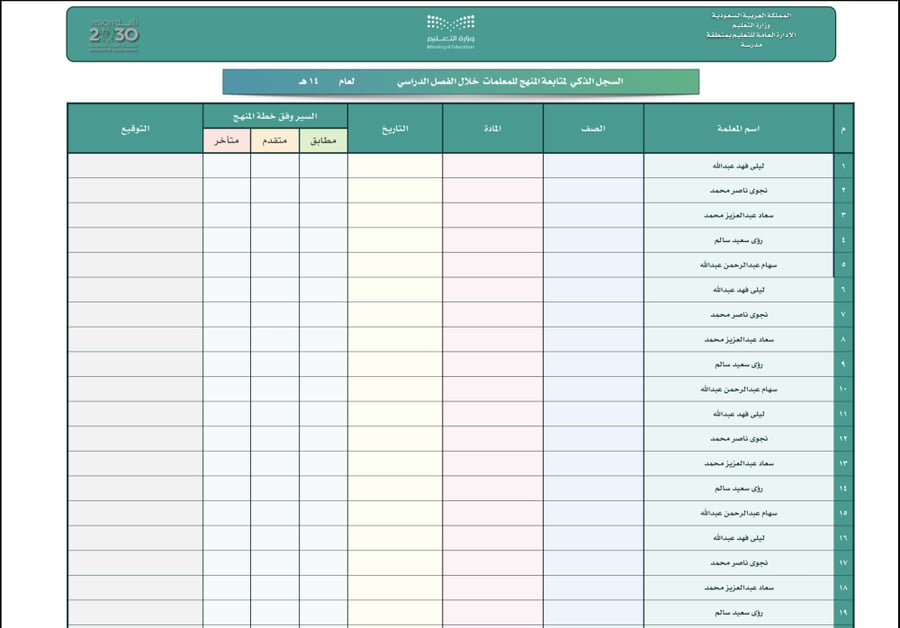Tick the متأخر cell in row ٦

[227, 290]
